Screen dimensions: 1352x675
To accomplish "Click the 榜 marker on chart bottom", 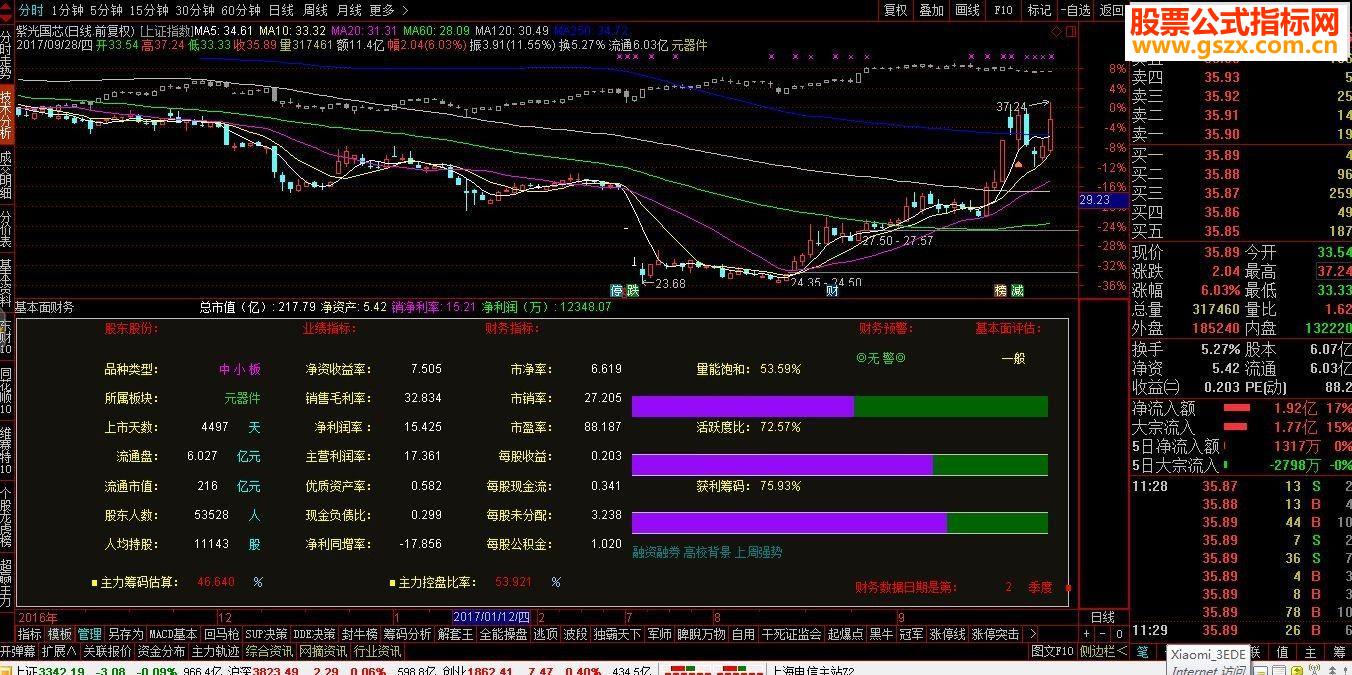I will 1001,291.
